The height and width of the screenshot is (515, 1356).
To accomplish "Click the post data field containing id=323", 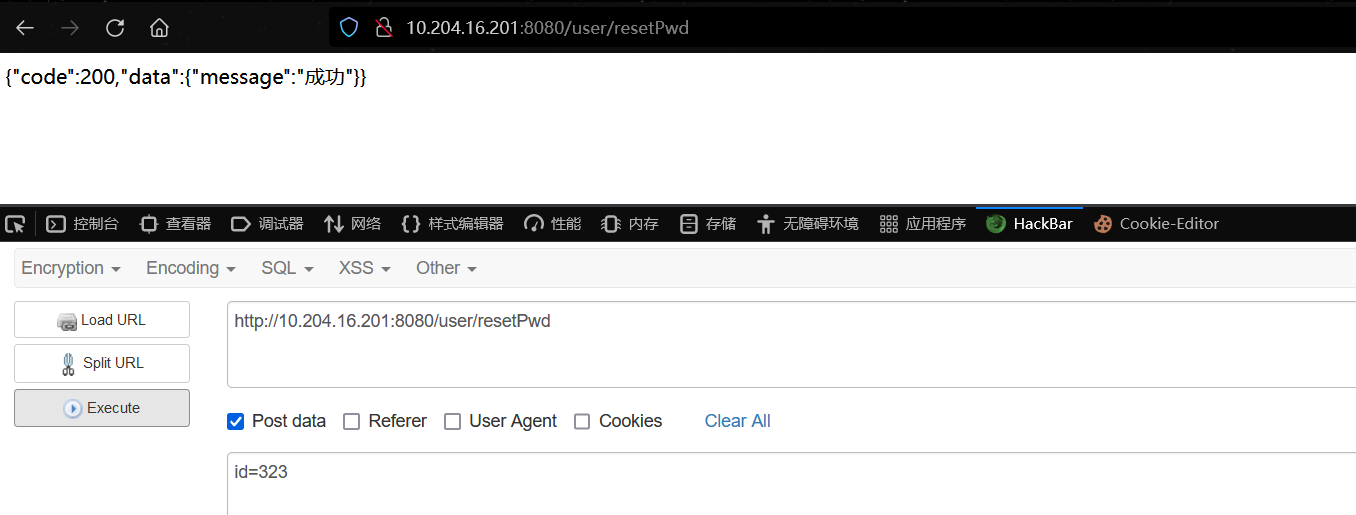I will click(x=791, y=484).
